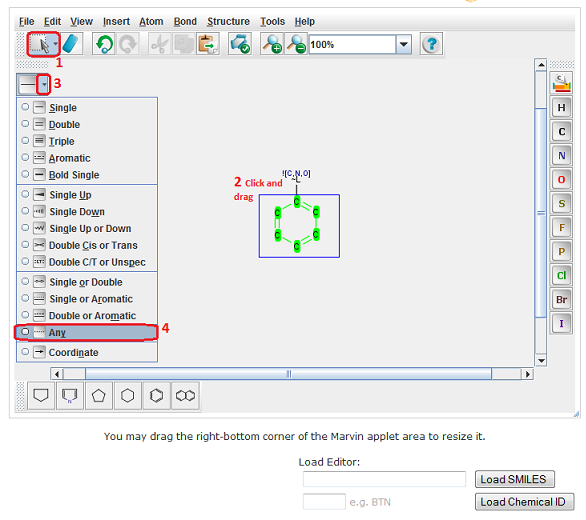Expand the selection tool dropdown arrow
Screen dimensions: 586x520
56,44
